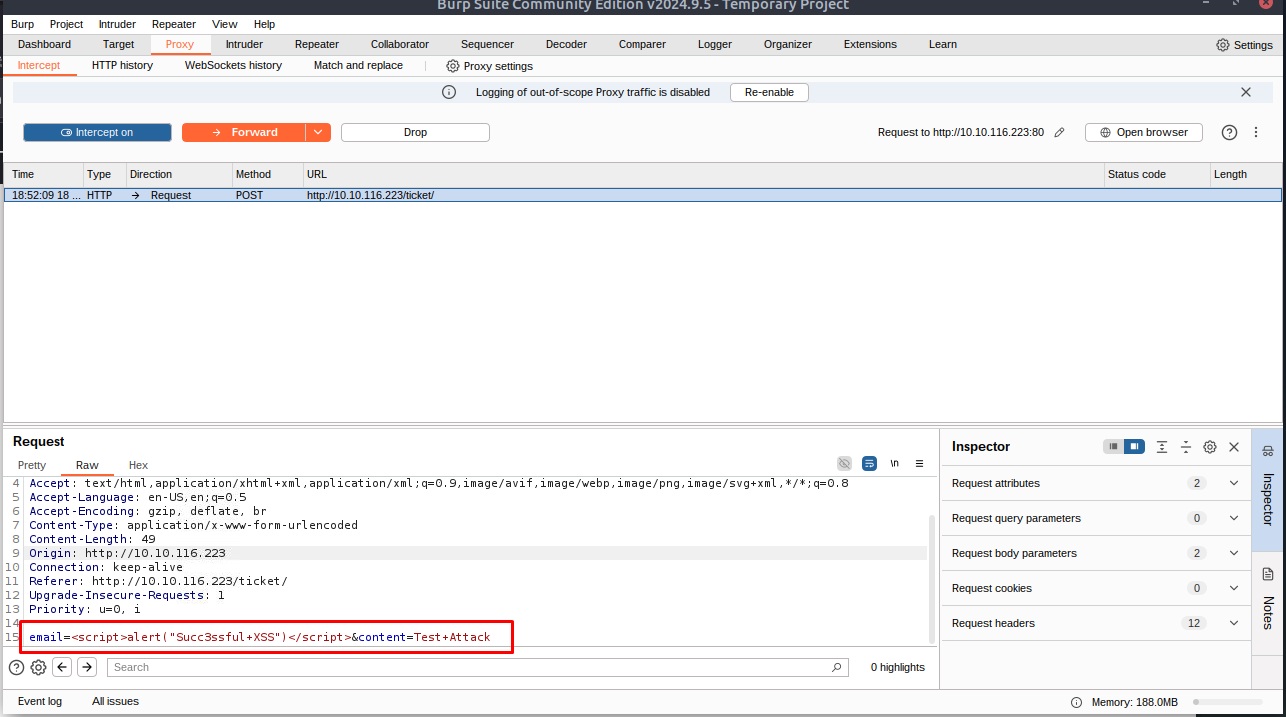Click the Content-Length: 49 header line
Viewport: 1286px width, 717px height.
pyautogui.click(x=92, y=539)
